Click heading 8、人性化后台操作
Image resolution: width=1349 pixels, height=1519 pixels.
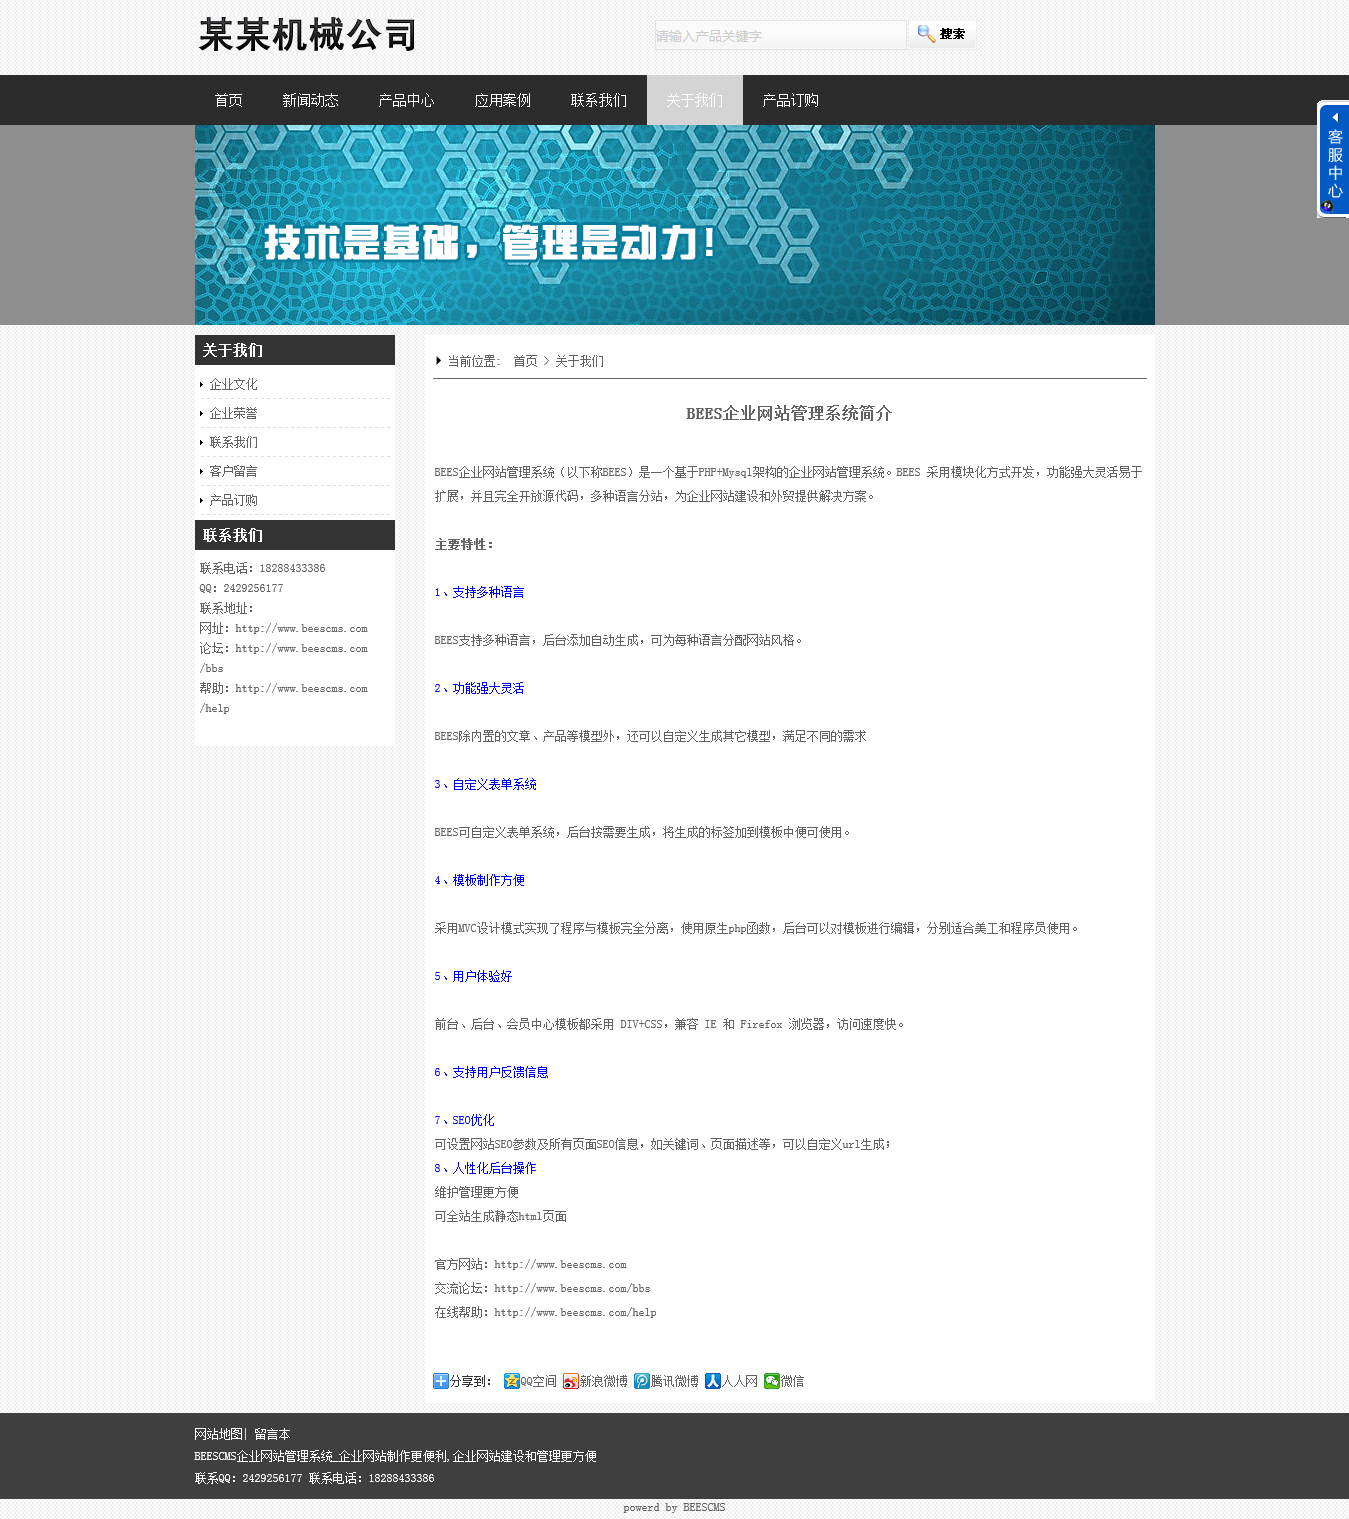coord(486,1168)
